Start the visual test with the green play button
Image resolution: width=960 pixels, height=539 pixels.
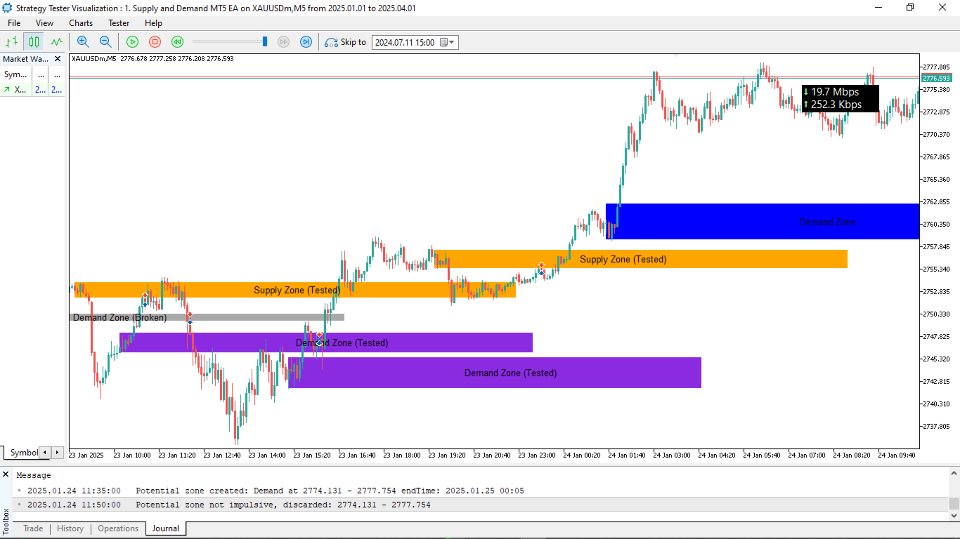[132, 42]
